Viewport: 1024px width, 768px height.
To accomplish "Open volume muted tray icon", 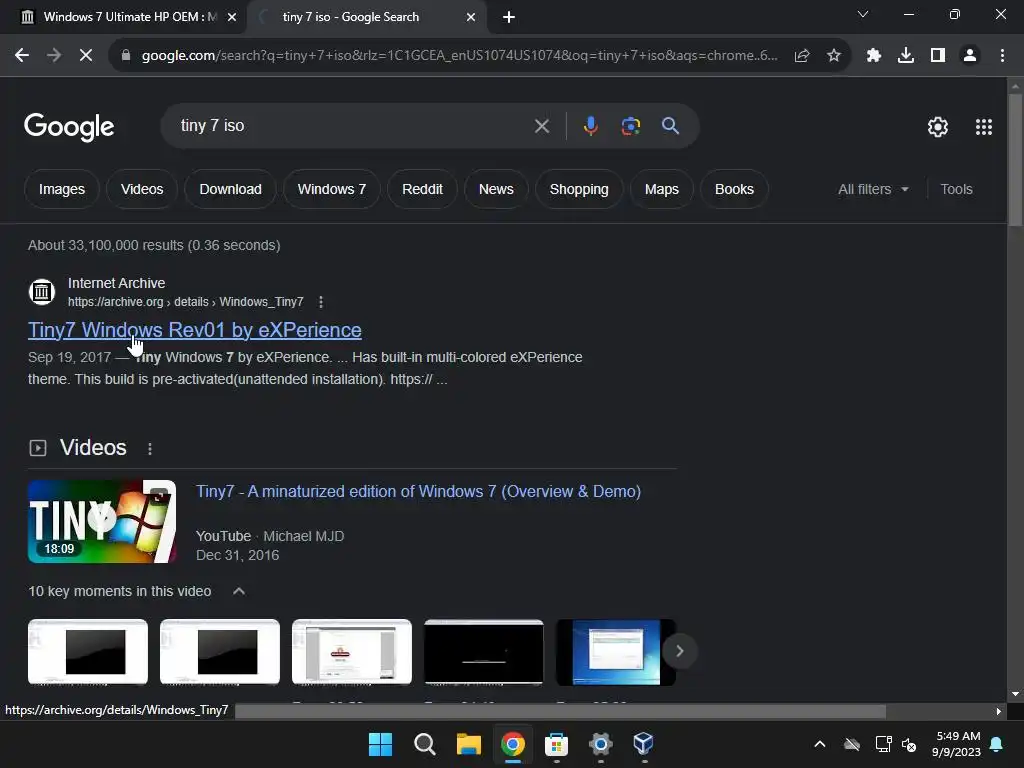I will click(908, 744).
